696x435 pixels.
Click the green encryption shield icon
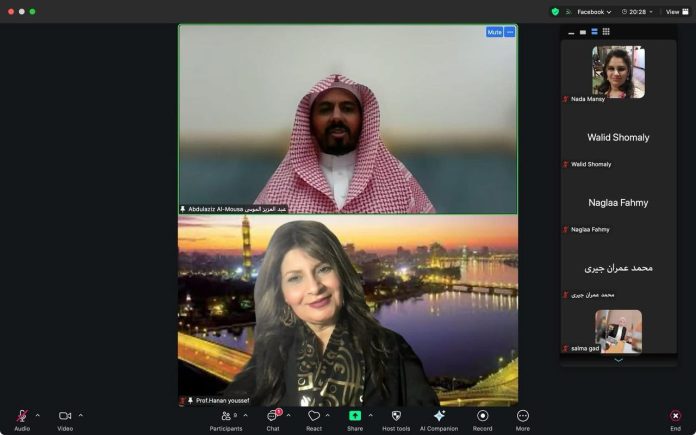click(x=555, y=12)
